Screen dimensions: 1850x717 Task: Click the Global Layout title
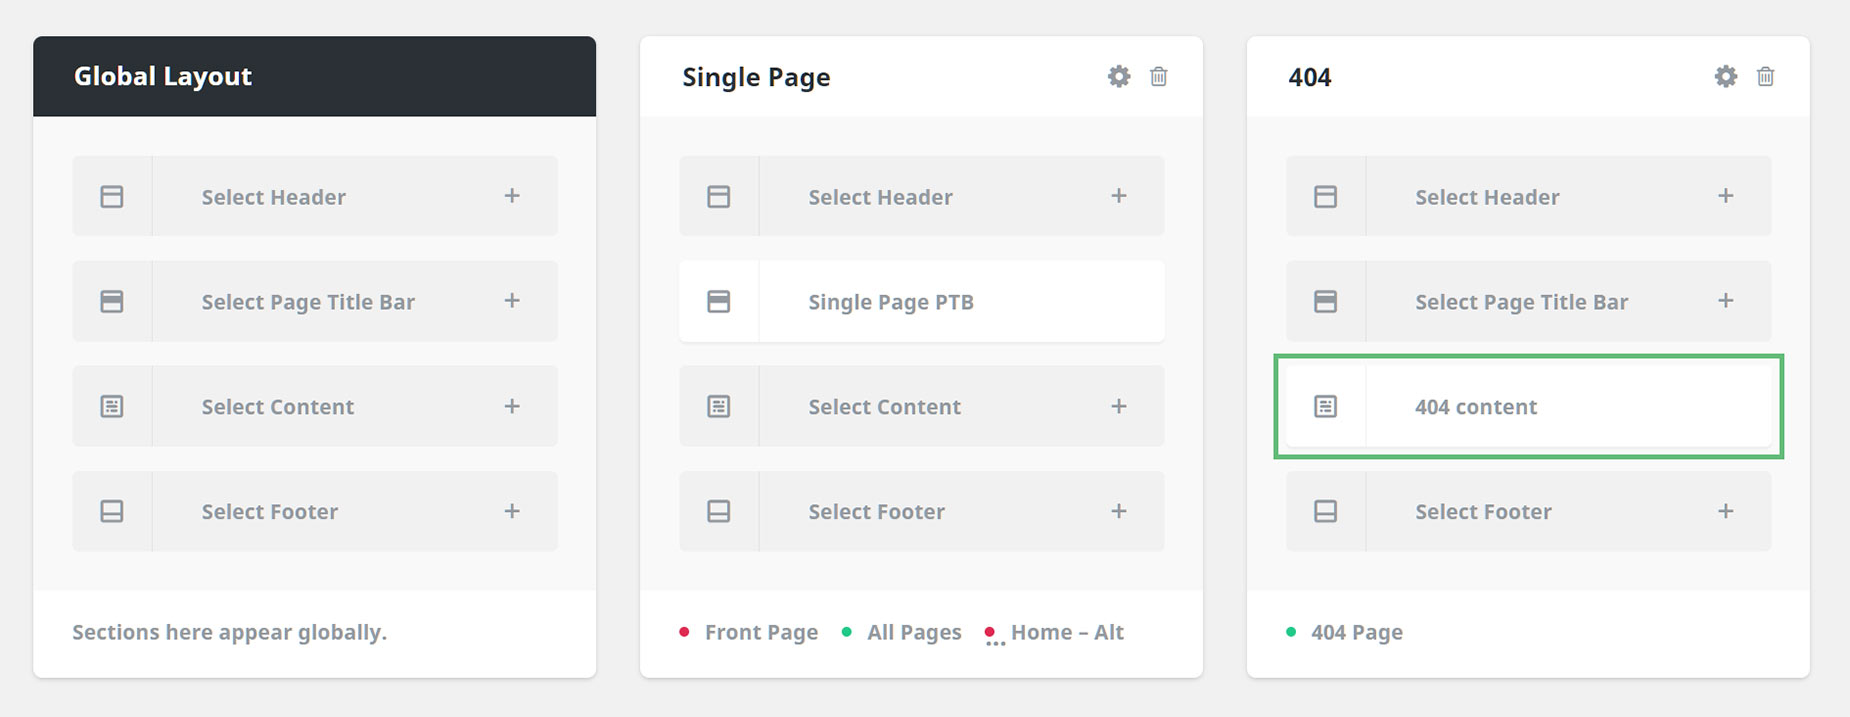point(163,77)
